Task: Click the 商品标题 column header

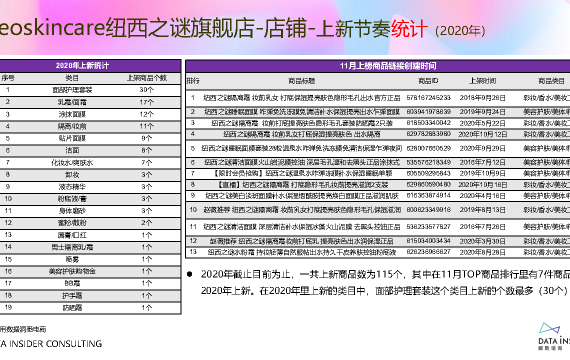Action: [301, 81]
